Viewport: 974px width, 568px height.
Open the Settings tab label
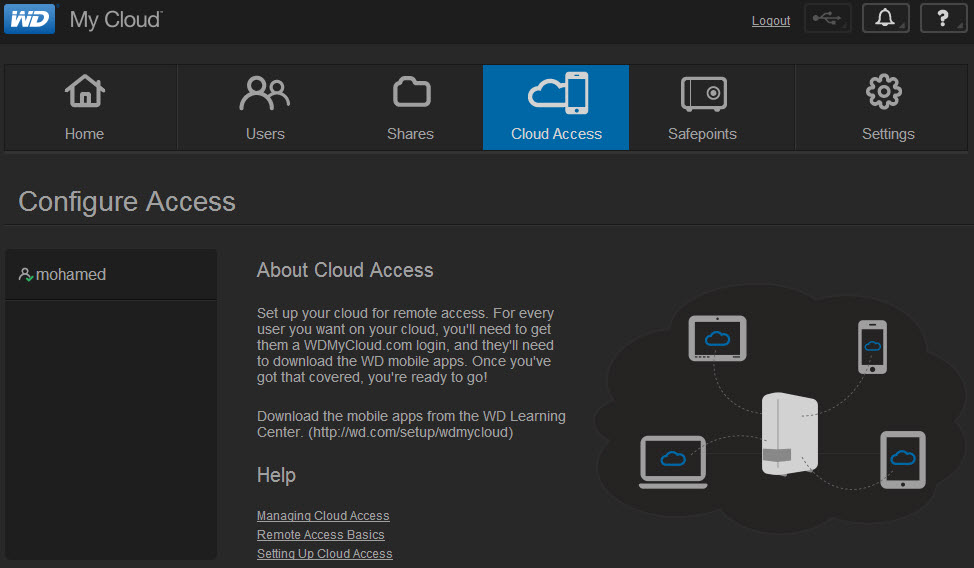coord(888,134)
